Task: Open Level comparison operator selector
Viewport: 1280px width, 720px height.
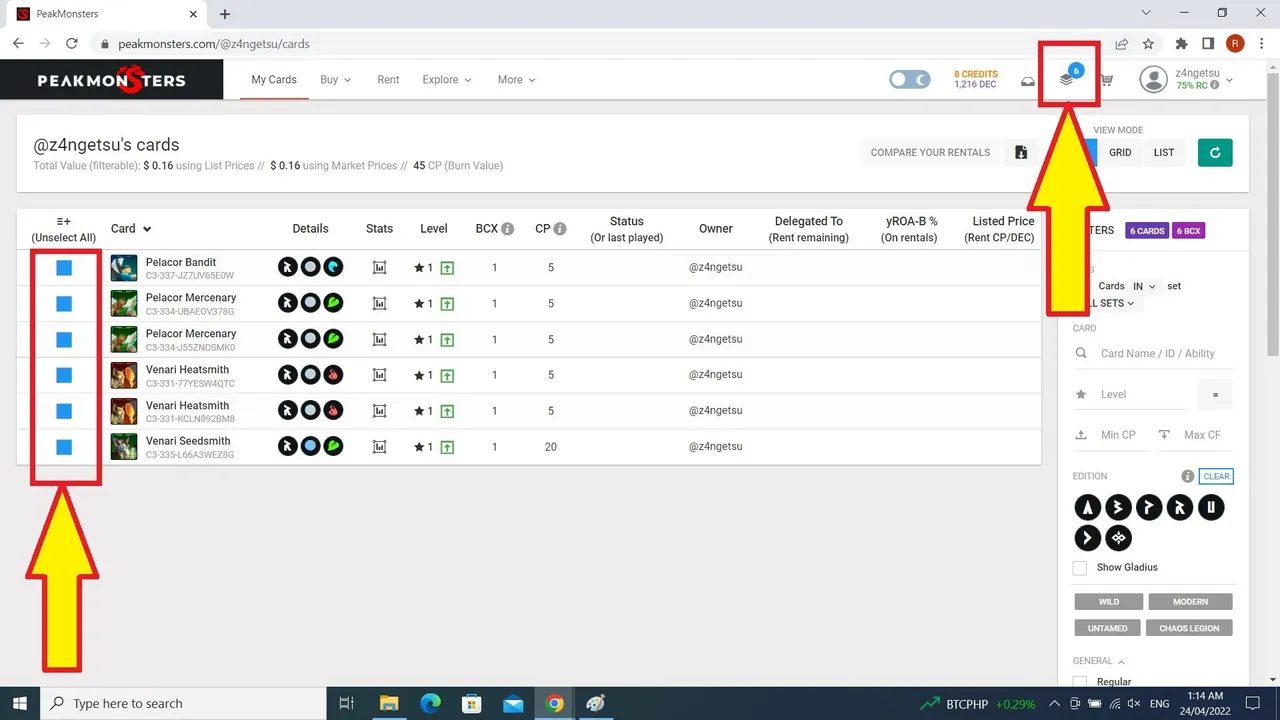Action: coord(1215,394)
